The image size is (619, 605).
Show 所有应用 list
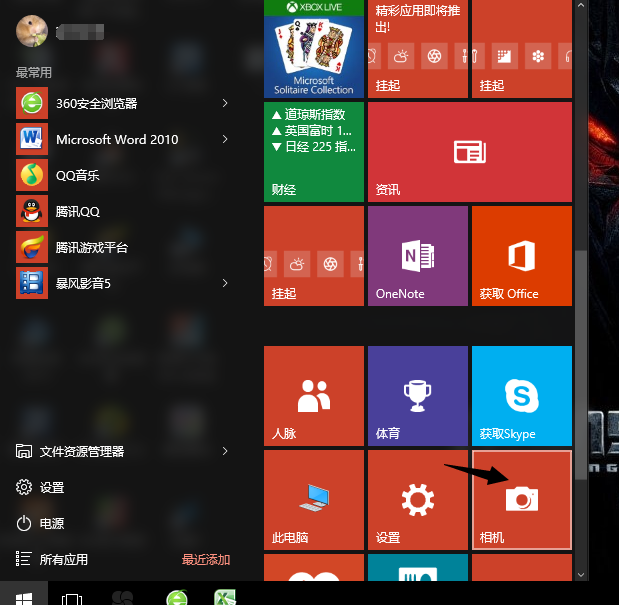point(52,559)
